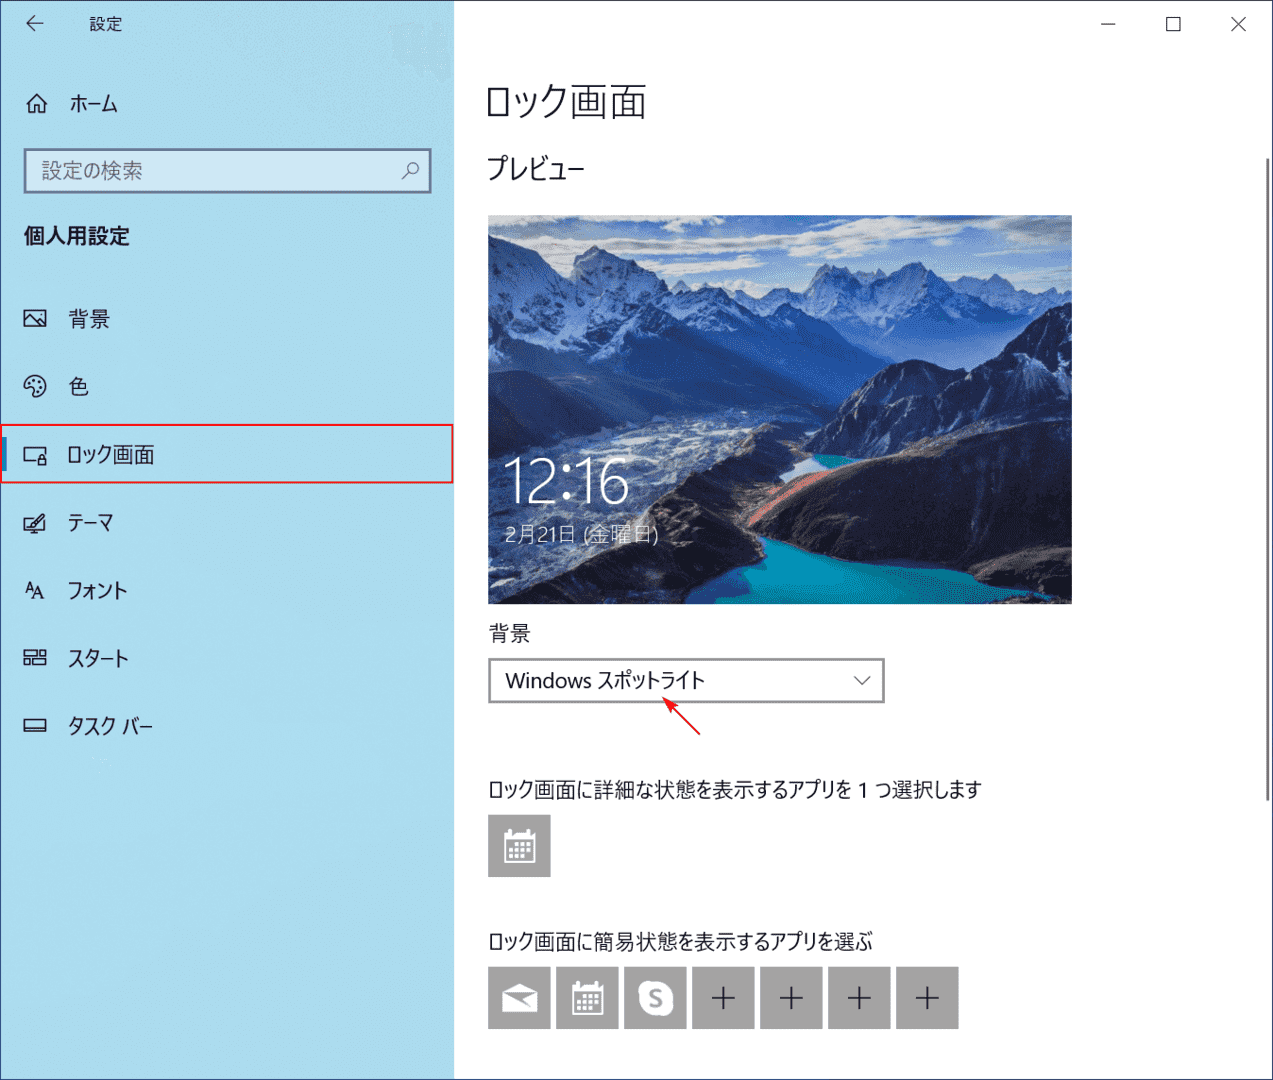Click the Mail app in quick status

click(519, 998)
